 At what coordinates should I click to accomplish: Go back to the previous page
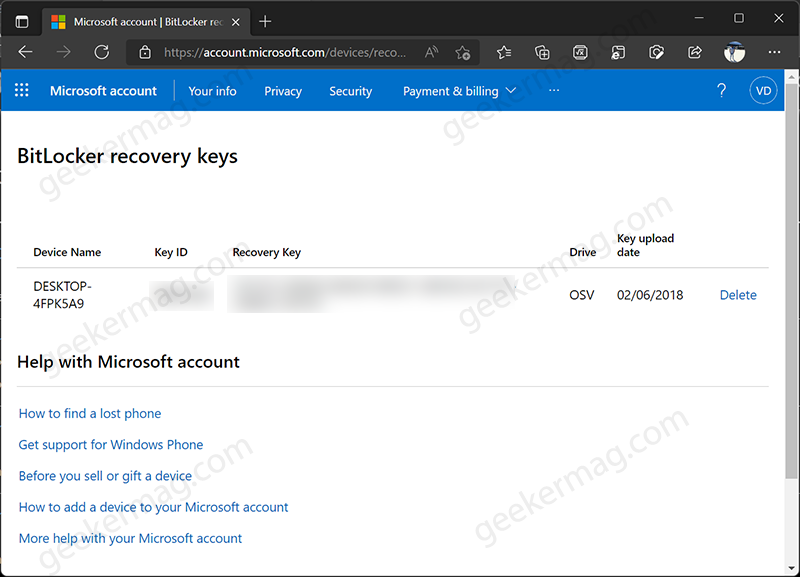tap(25, 52)
